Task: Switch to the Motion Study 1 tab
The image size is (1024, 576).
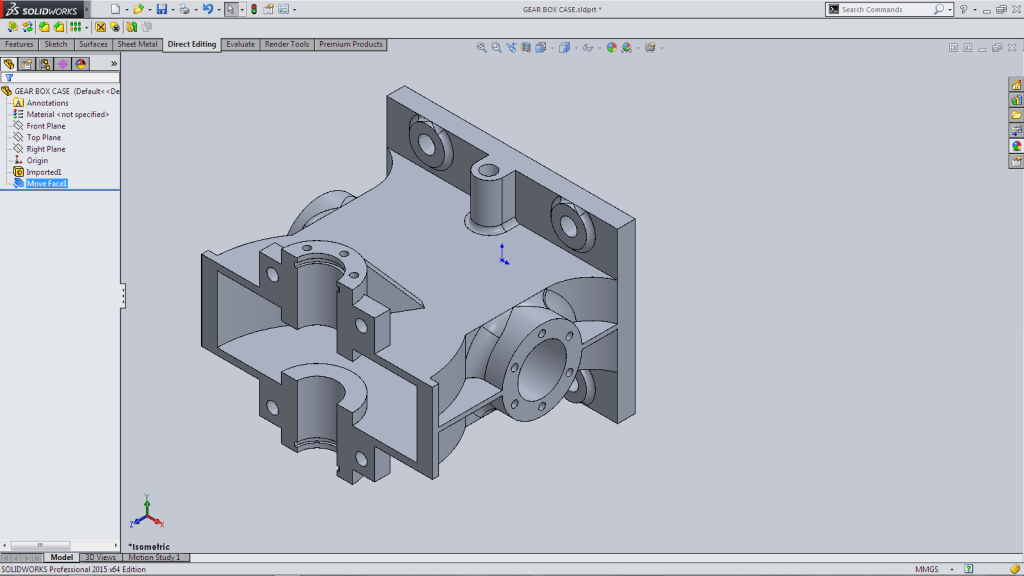Action: pyautogui.click(x=155, y=557)
